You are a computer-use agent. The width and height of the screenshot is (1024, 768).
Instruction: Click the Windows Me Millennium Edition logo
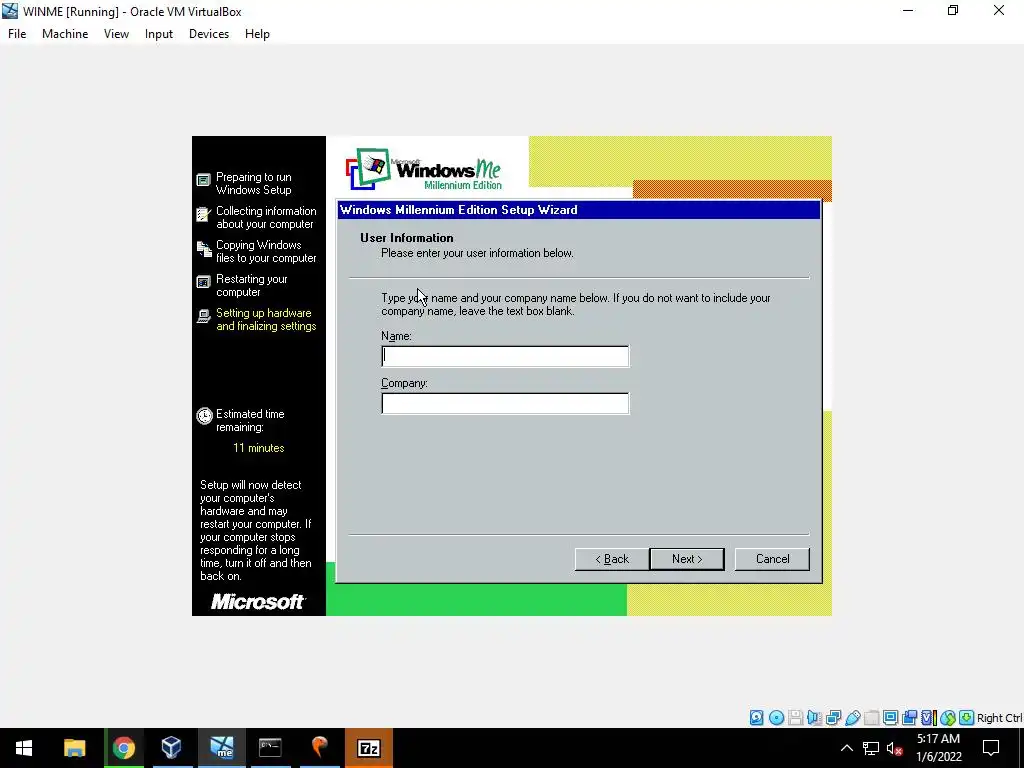[424, 170]
